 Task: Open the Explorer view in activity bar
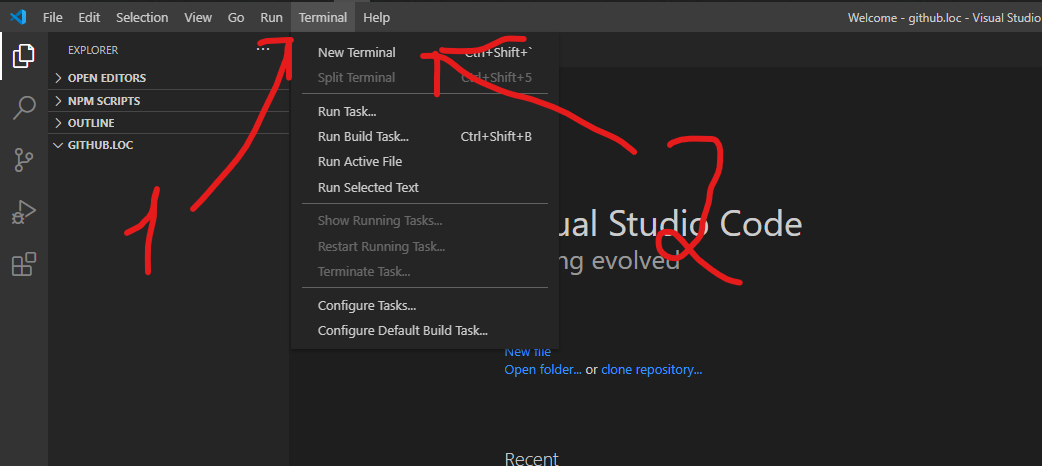[23, 56]
